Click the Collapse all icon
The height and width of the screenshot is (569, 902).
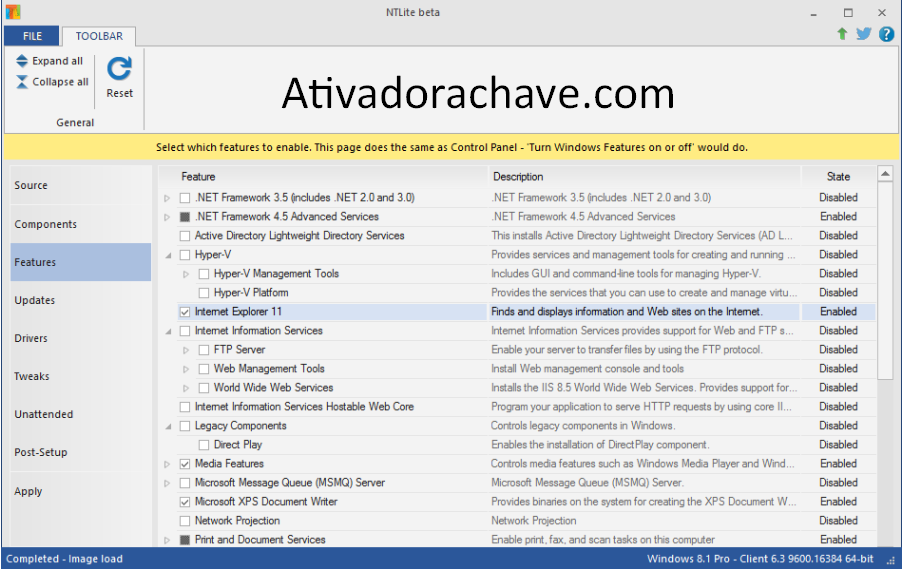click(22, 82)
